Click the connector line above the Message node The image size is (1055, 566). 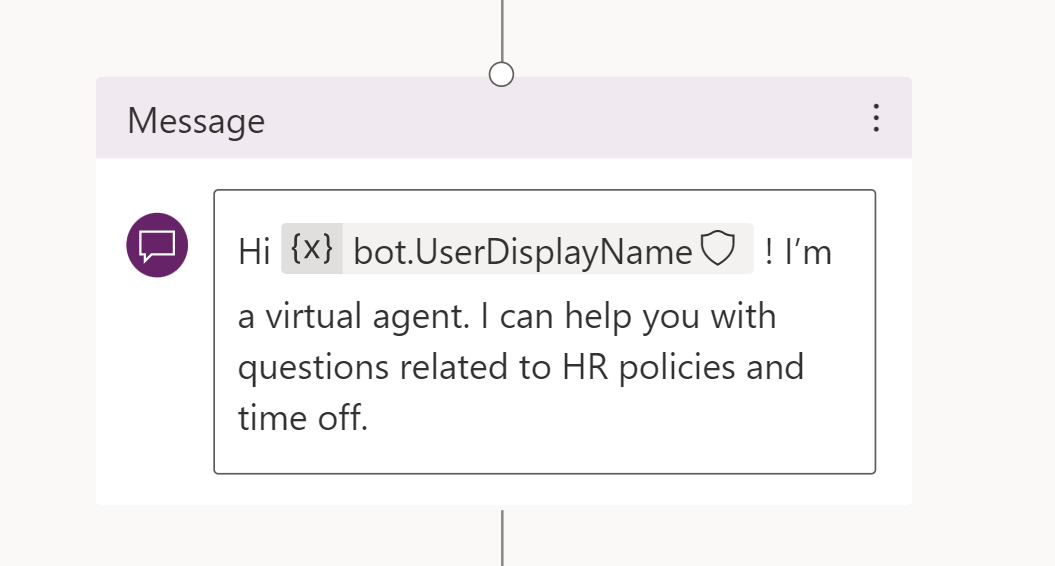pos(501,28)
